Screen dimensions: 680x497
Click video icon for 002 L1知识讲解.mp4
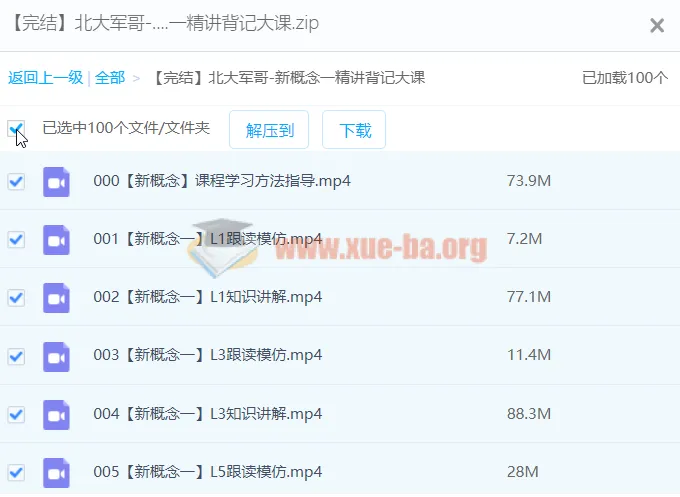56,297
